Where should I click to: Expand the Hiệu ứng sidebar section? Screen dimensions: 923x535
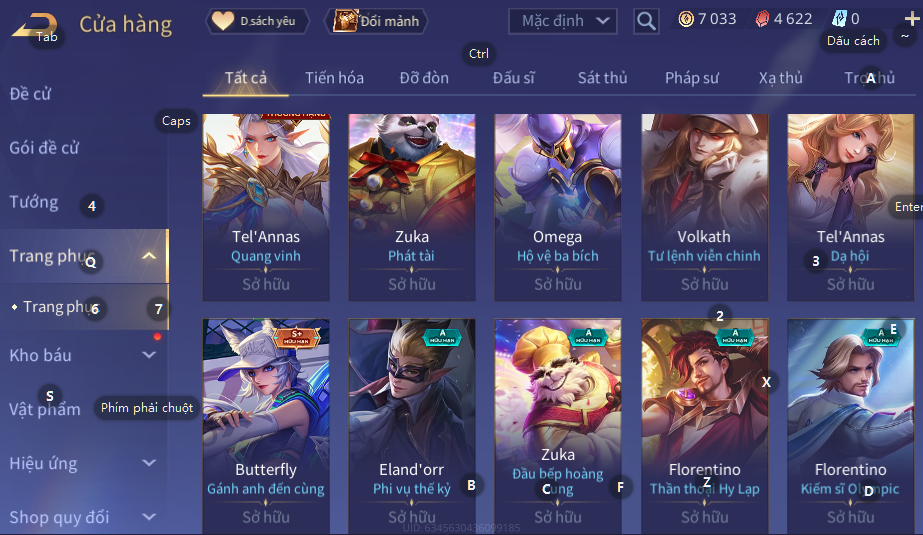click(150, 463)
